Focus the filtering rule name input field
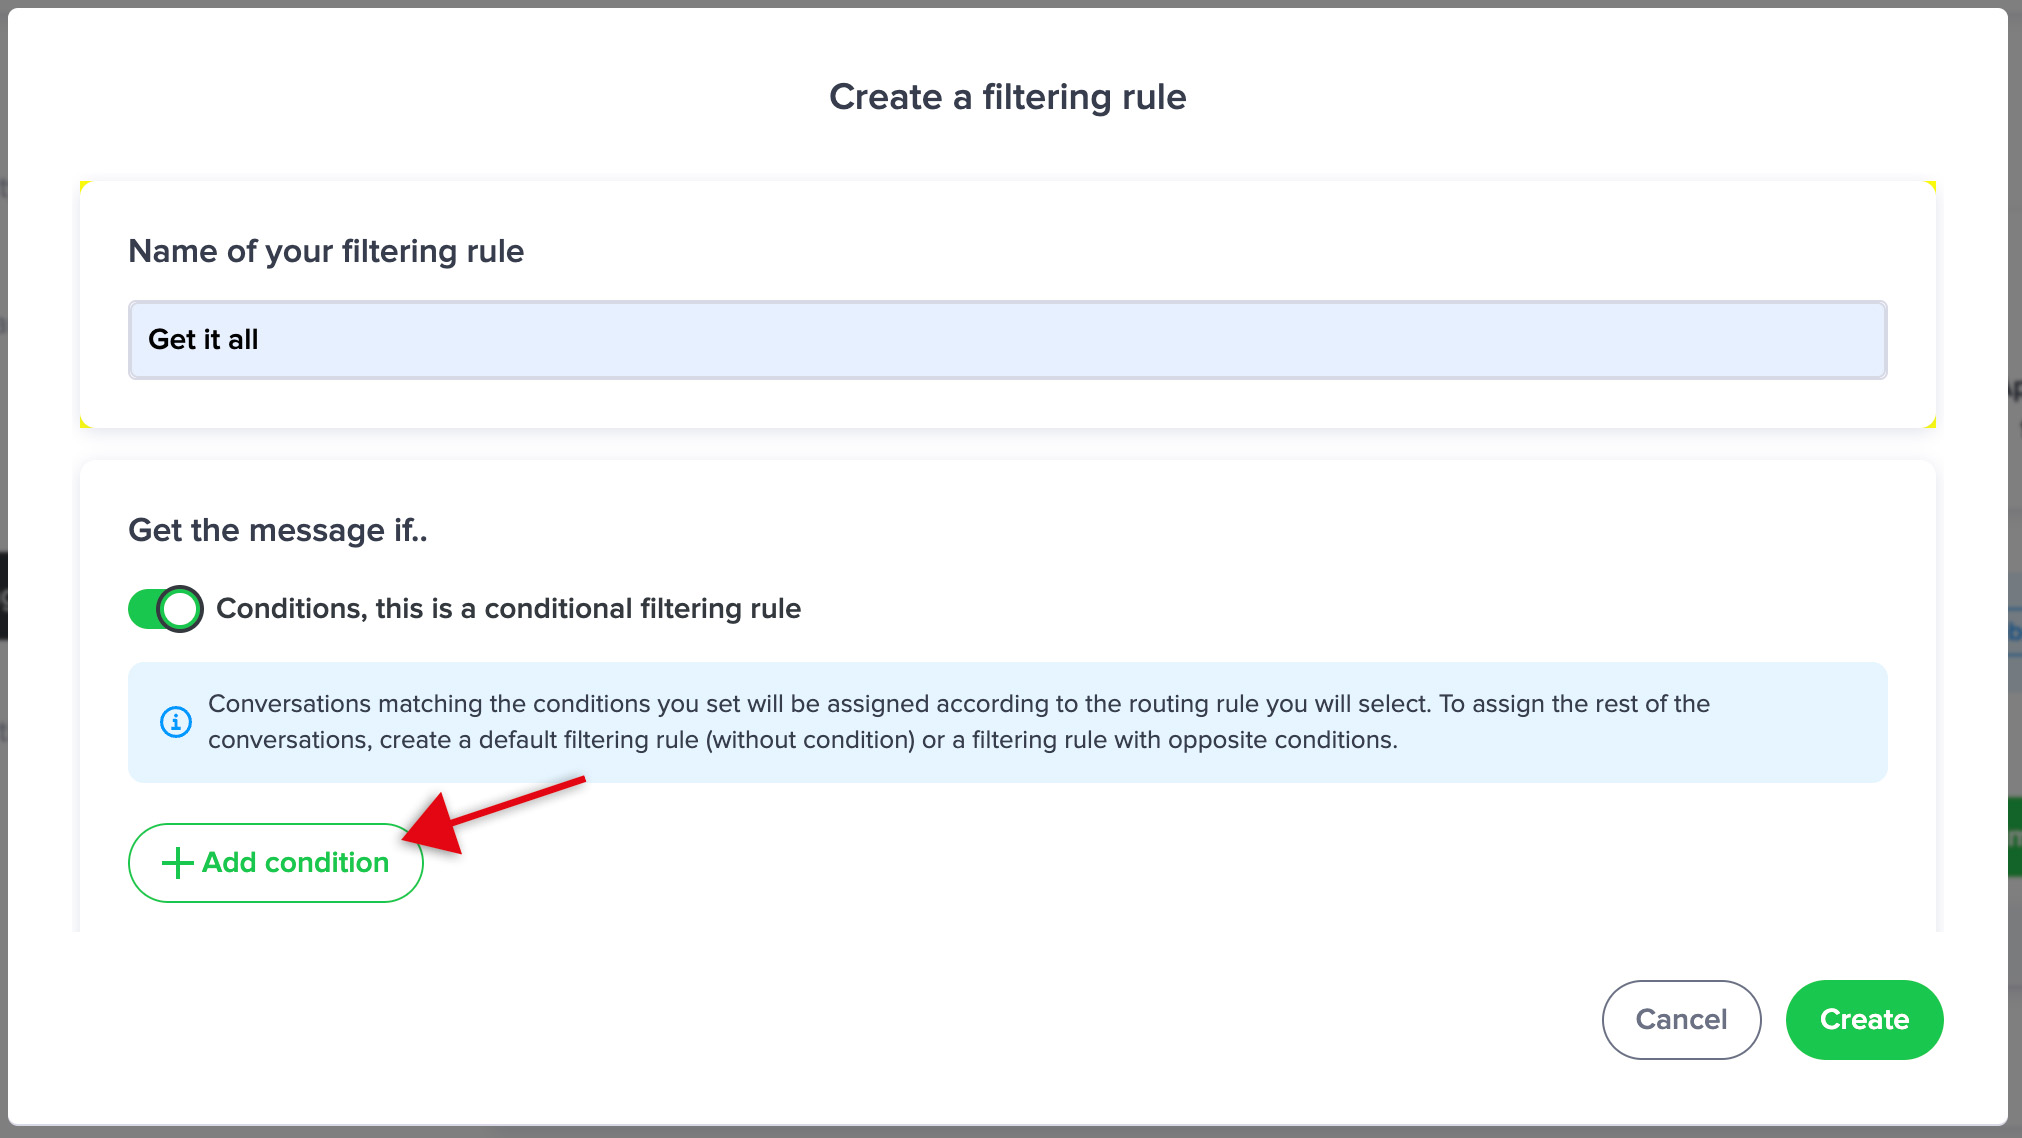Screen dimensions: 2022x1138 1007,340
